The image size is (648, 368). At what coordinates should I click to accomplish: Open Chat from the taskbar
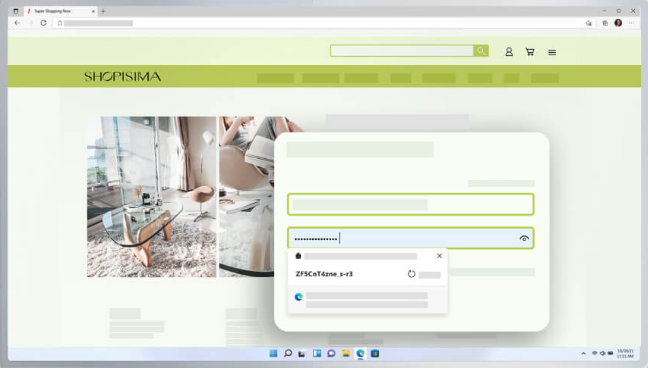click(331, 354)
